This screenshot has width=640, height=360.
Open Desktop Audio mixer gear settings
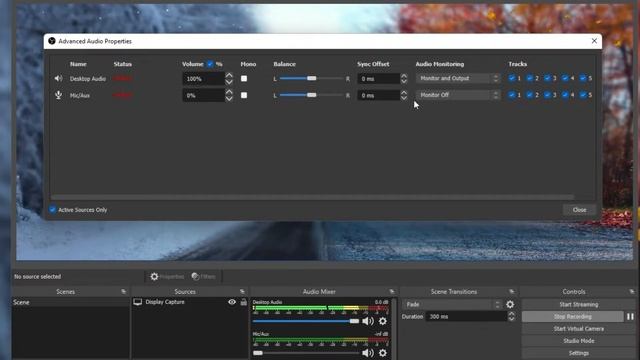[382, 321]
